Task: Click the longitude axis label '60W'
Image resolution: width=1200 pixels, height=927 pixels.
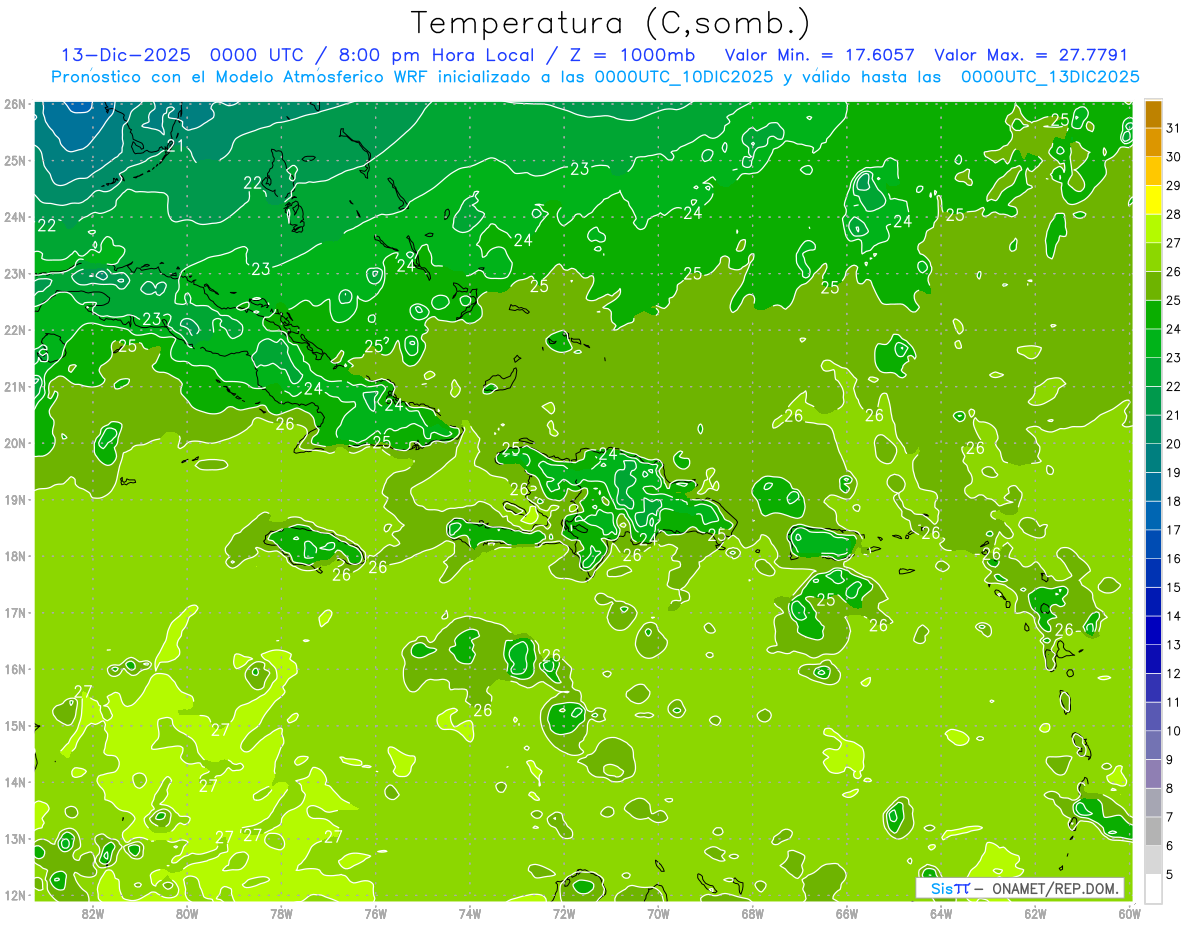Action: pyautogui.click(x=1129, y=913)
